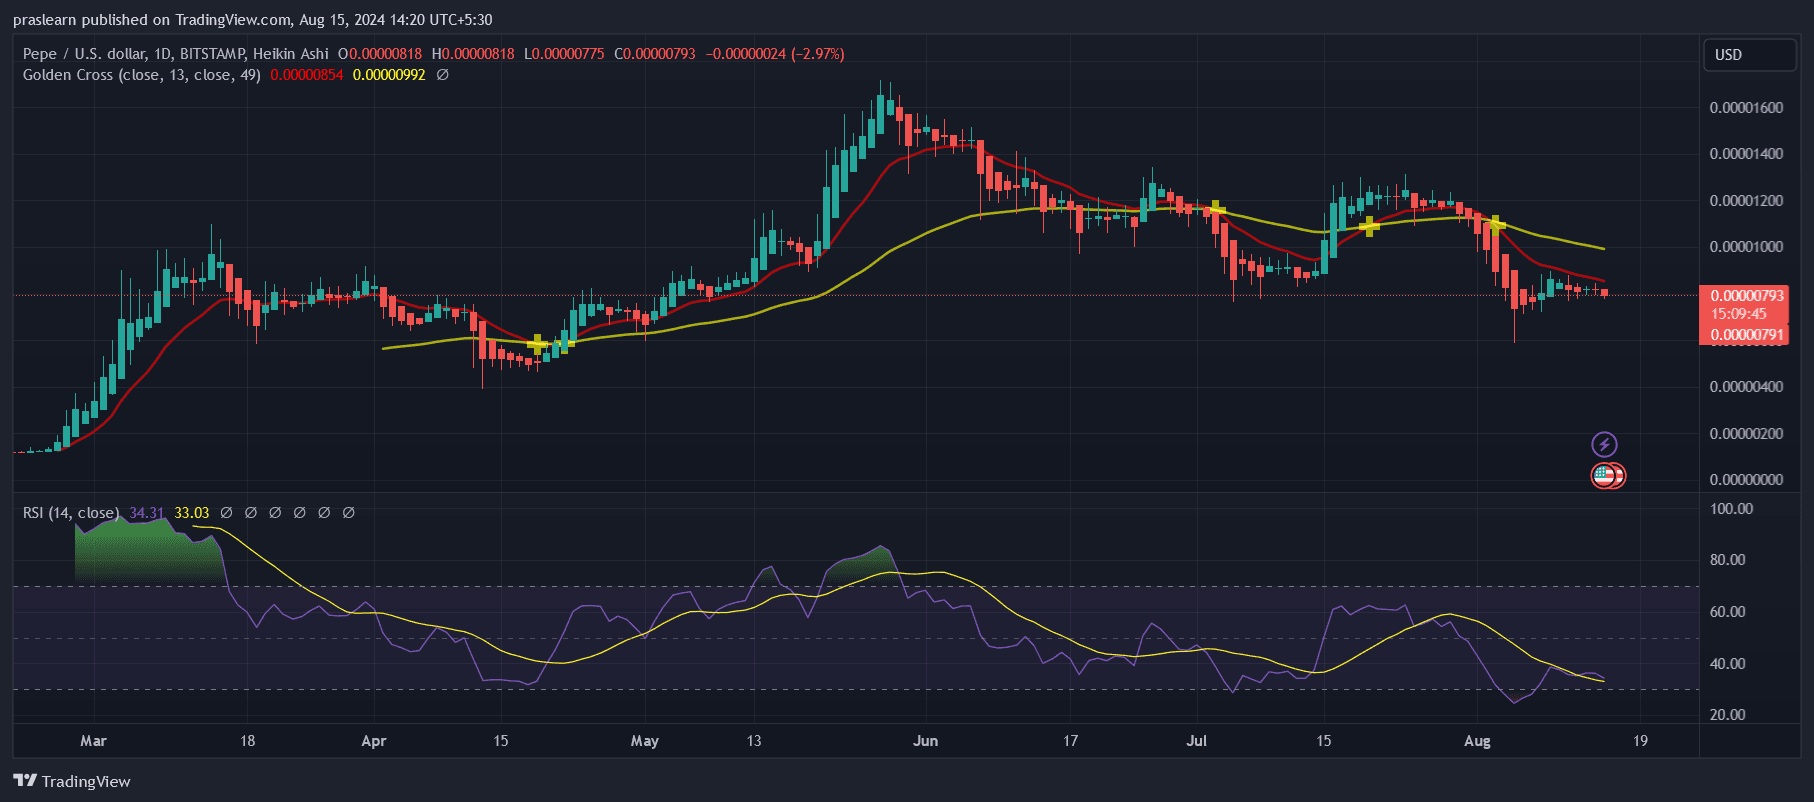Click the current price label 0.00000793

tap(1747, 296)
